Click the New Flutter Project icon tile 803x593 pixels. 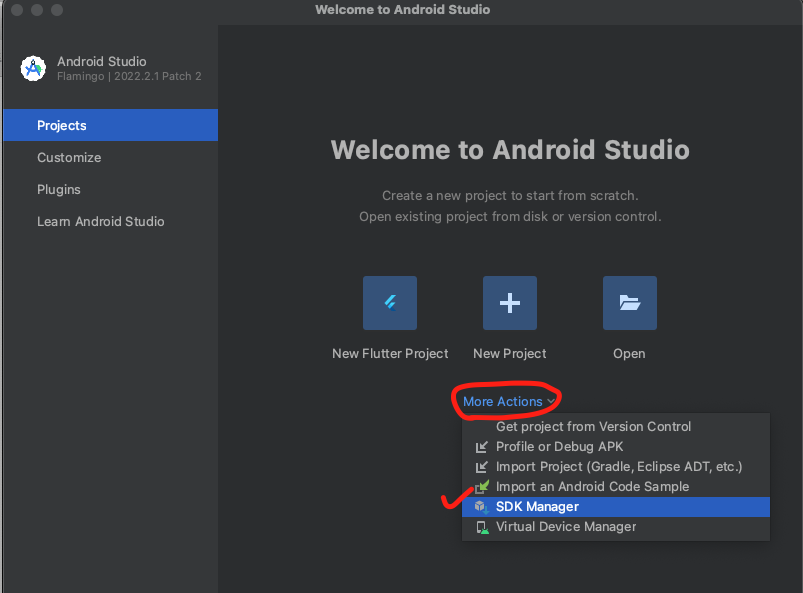[390, 303]
